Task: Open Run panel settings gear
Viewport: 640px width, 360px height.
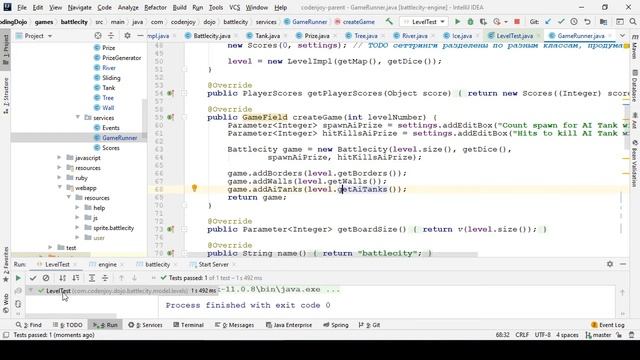Action: pyautogui.click(x=610, y=264)
